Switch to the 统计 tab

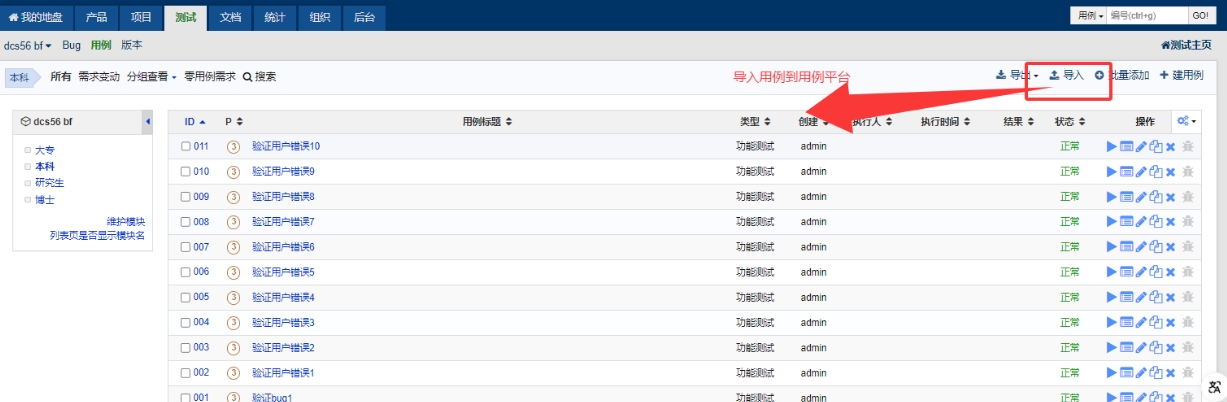coord(274,17)
